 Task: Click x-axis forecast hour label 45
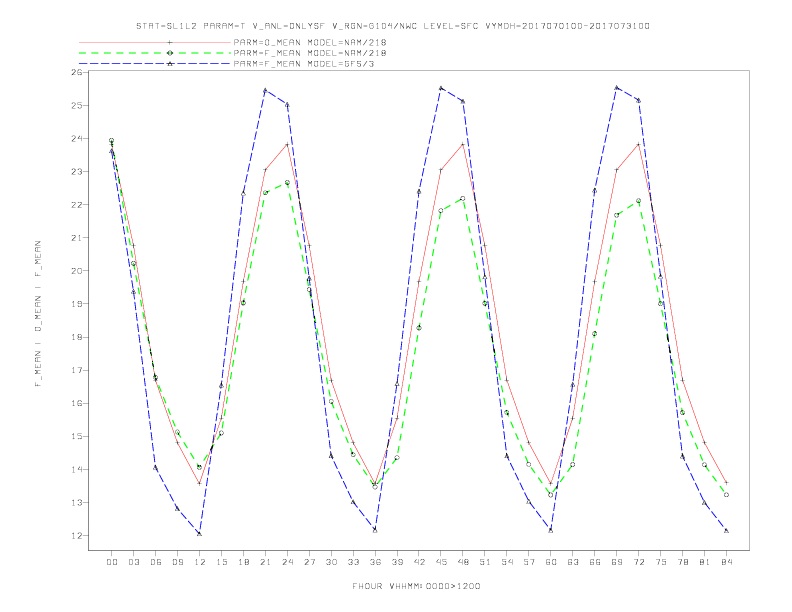click(x=441, y=562)
